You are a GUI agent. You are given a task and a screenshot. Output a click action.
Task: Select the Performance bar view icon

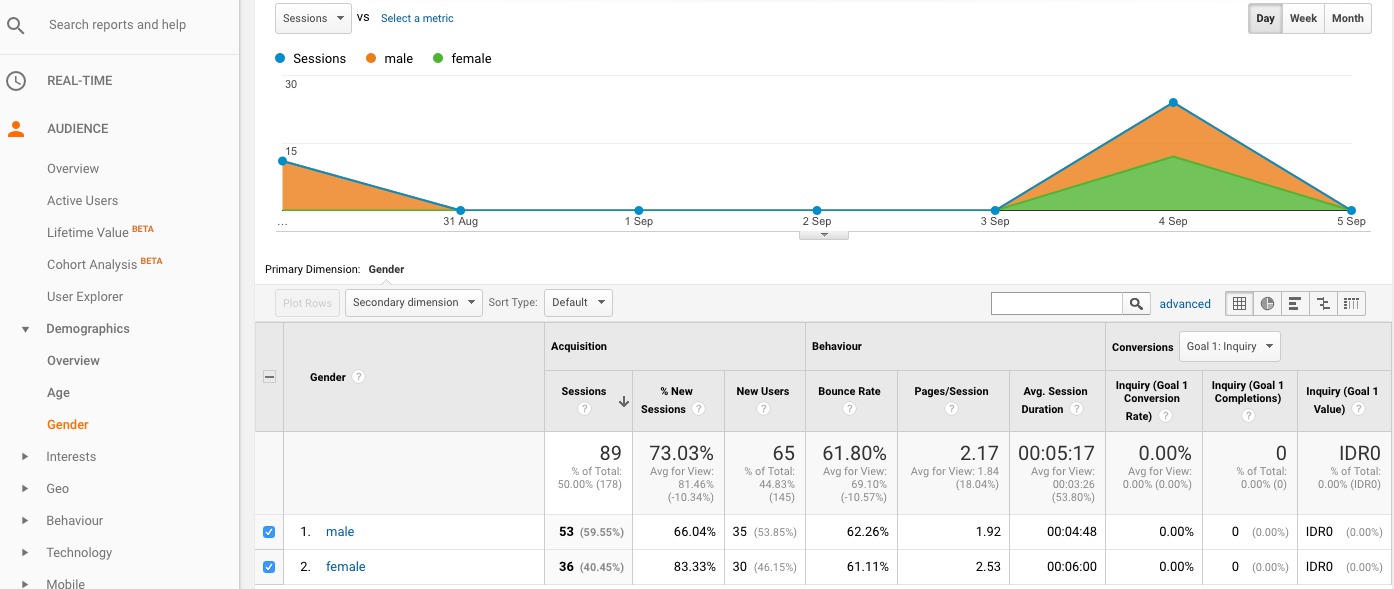(1295, 304)
